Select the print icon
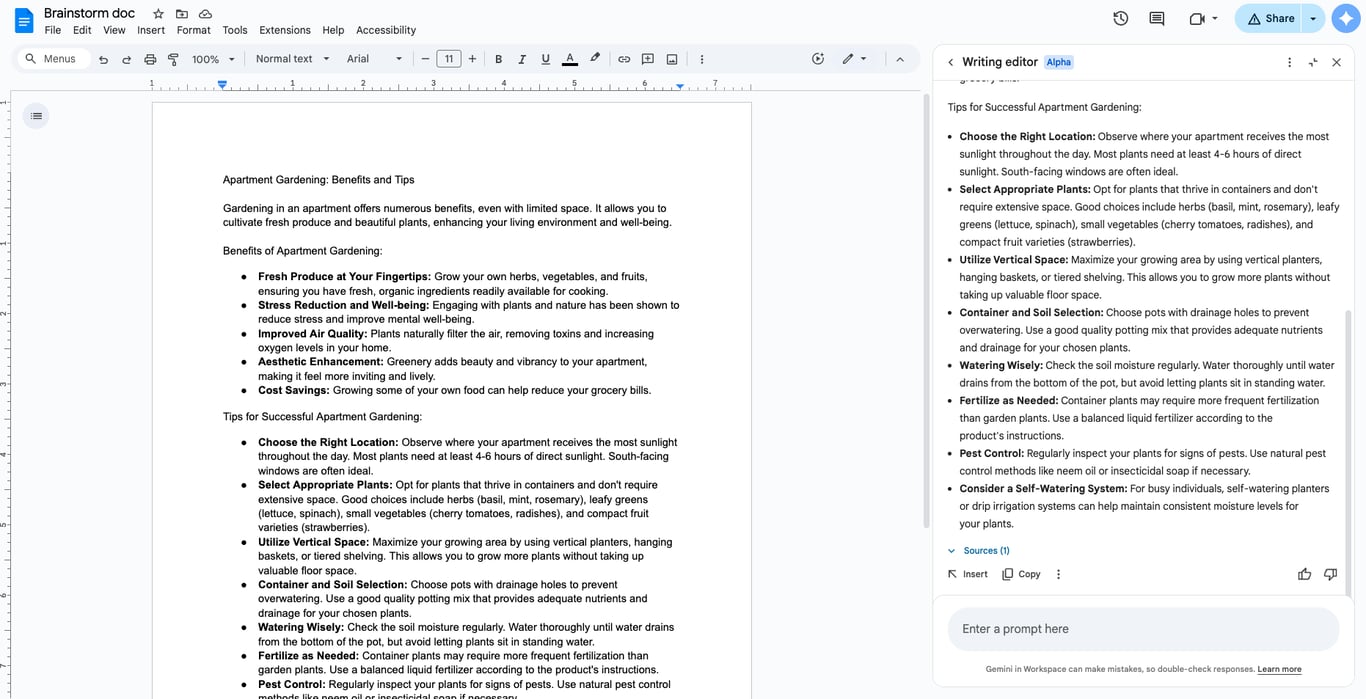Viewport: 1366px width, 699px height. pos(150,59)
